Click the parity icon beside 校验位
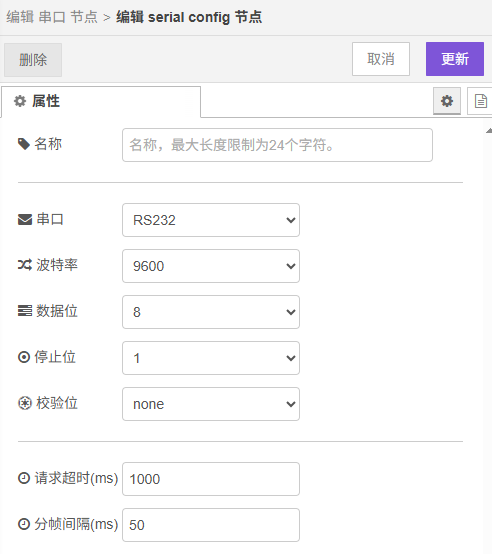This screenshot has width=492, height=554. [25, 403]
